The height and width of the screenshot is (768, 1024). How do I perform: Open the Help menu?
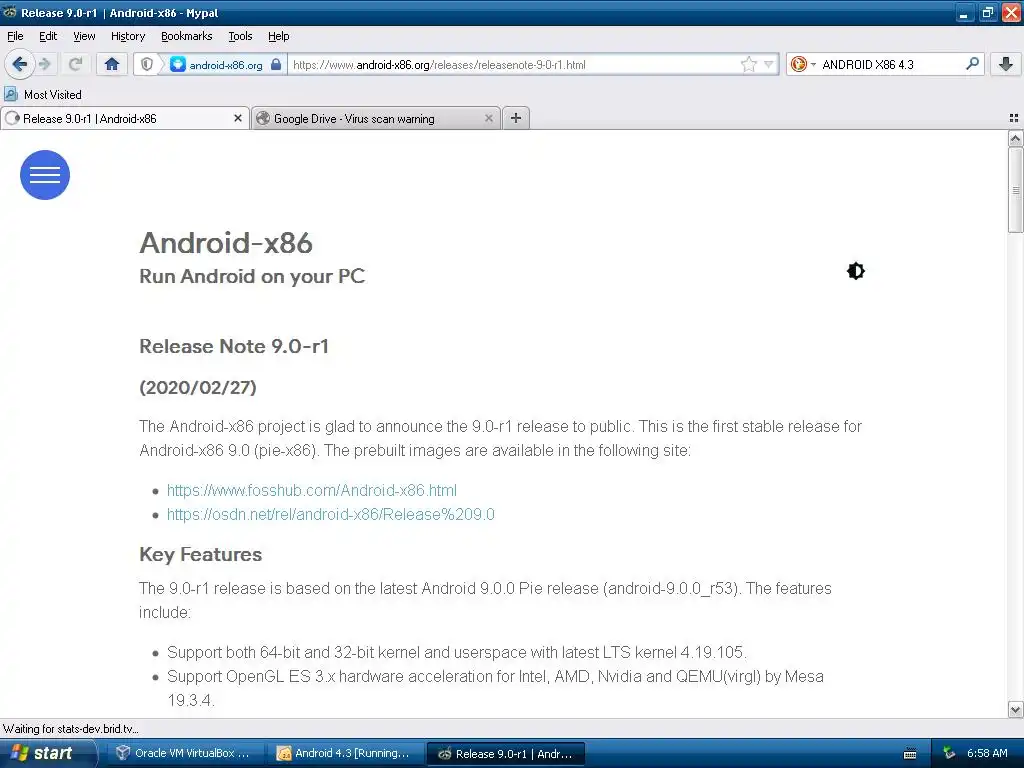click(x=278, y=36)
